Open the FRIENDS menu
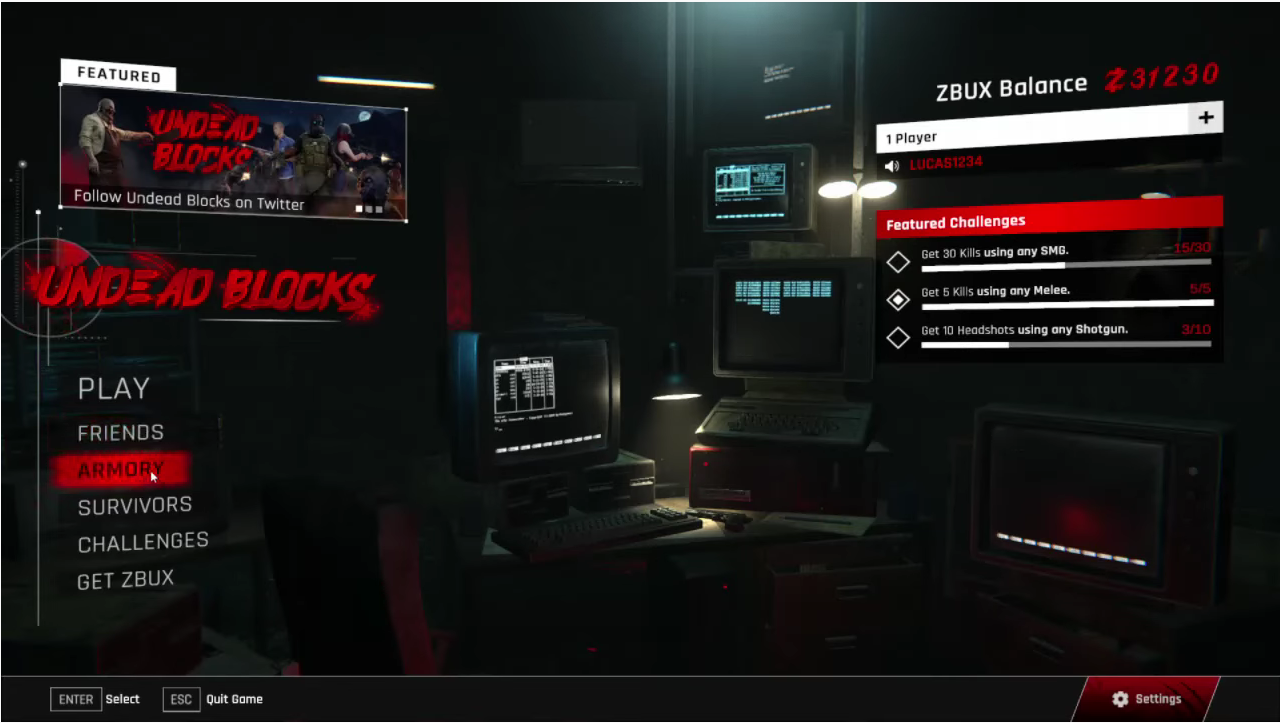Image resolution: width=1280 pixels, height=723 pixels. pyautogui.click(x=121, y=432)
